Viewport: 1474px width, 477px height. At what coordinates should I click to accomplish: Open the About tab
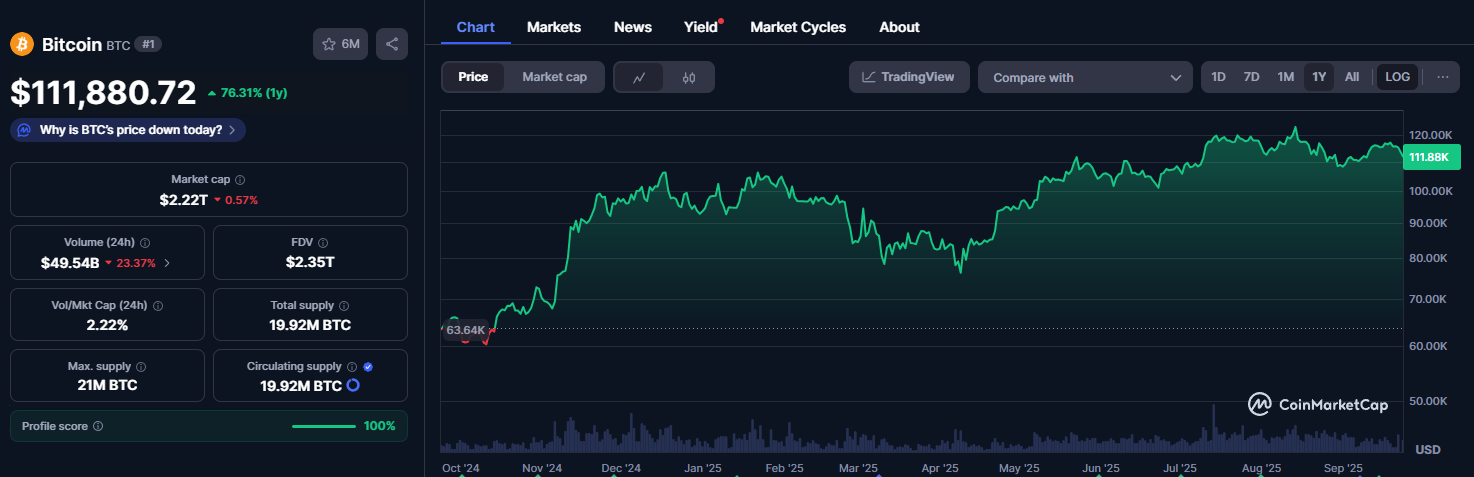coord(899,27)
